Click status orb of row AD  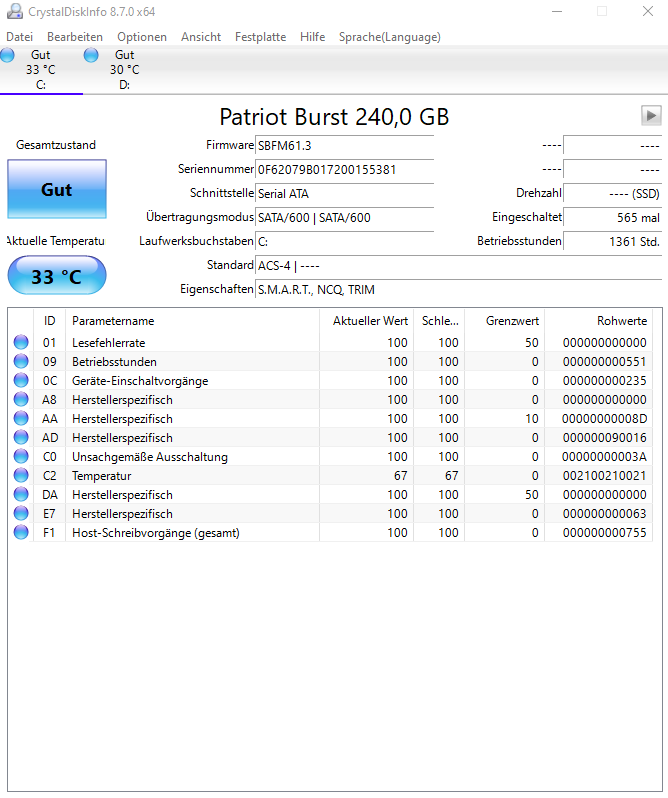point(21,437)
